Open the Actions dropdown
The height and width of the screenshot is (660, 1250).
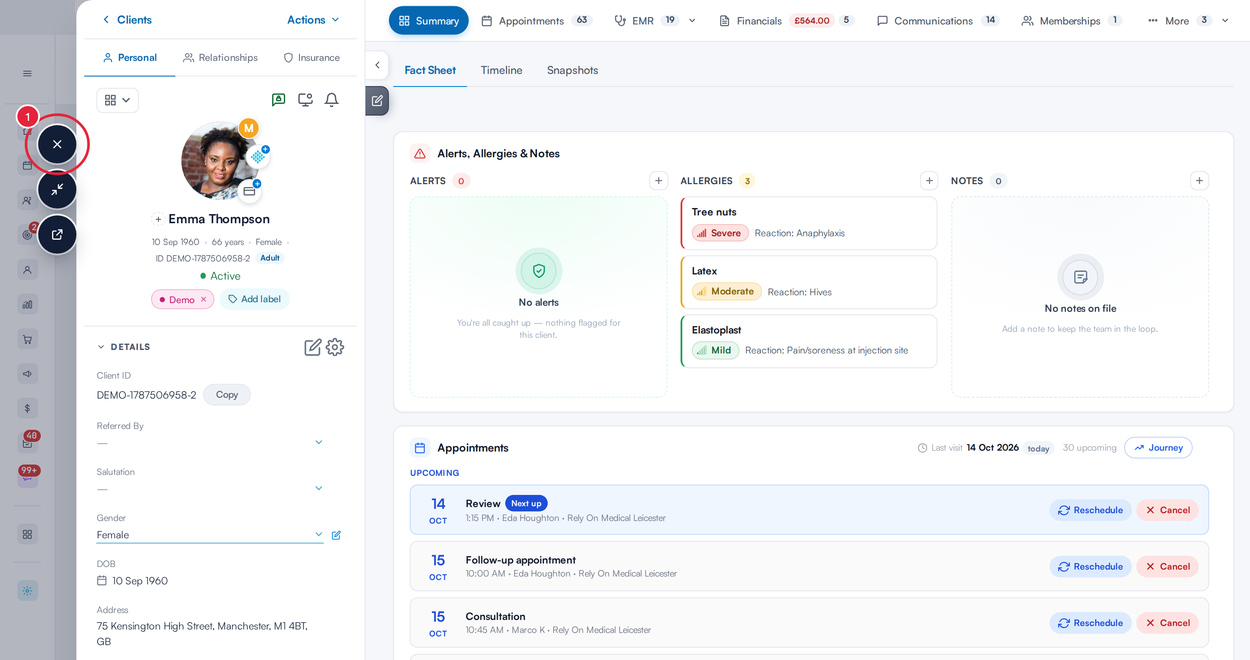(313, 20)
